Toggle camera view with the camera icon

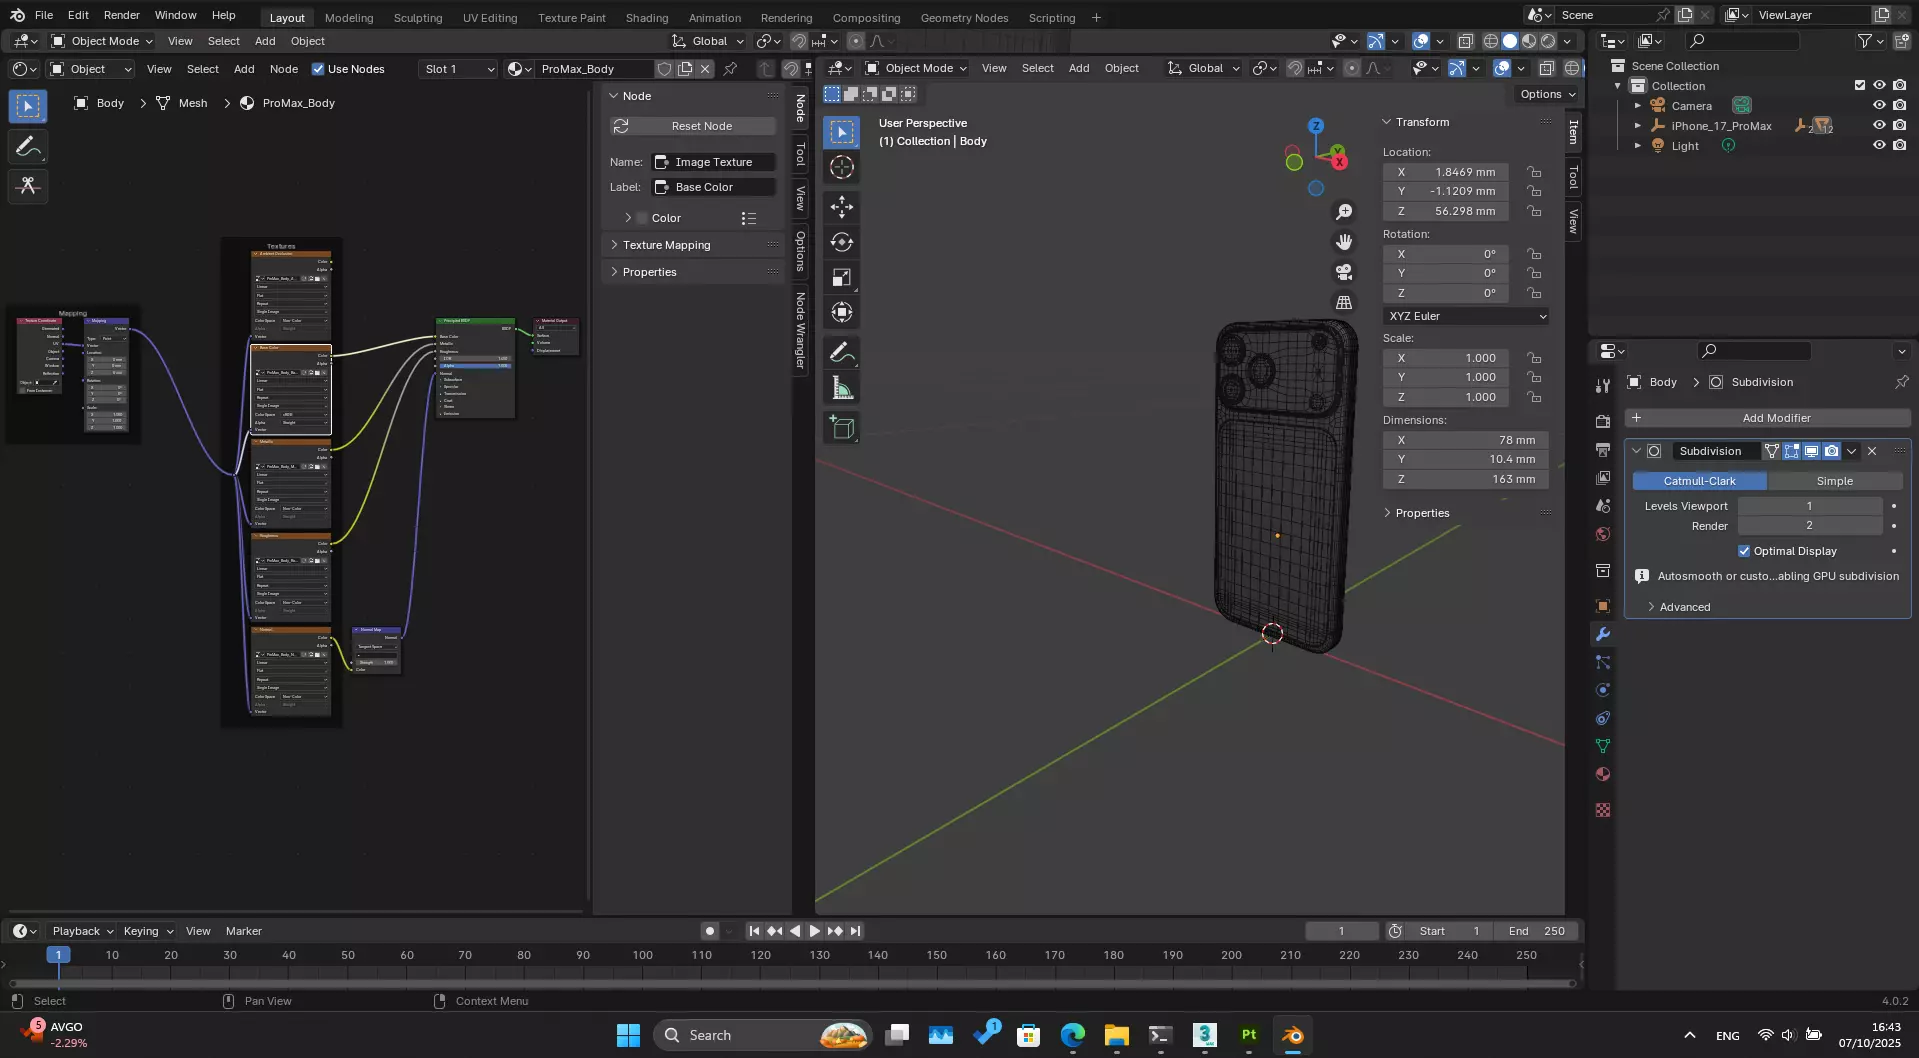(1344, 272)
